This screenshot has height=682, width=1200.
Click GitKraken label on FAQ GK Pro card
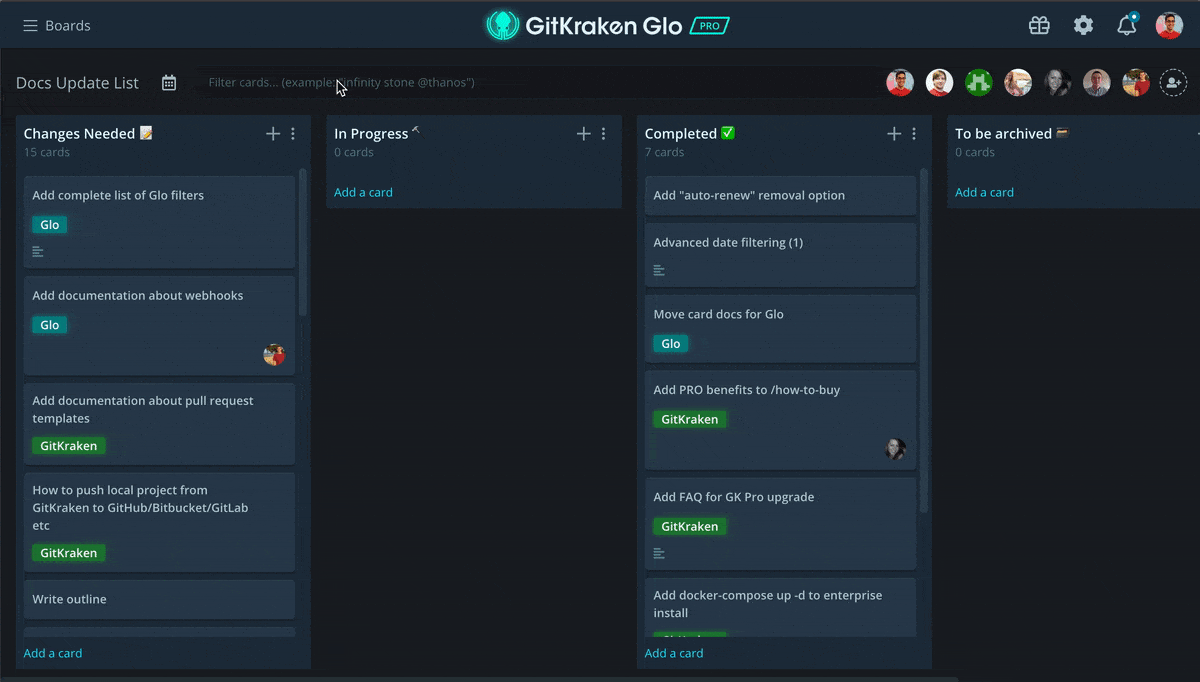pyautogui.click(x=690, y=527)
